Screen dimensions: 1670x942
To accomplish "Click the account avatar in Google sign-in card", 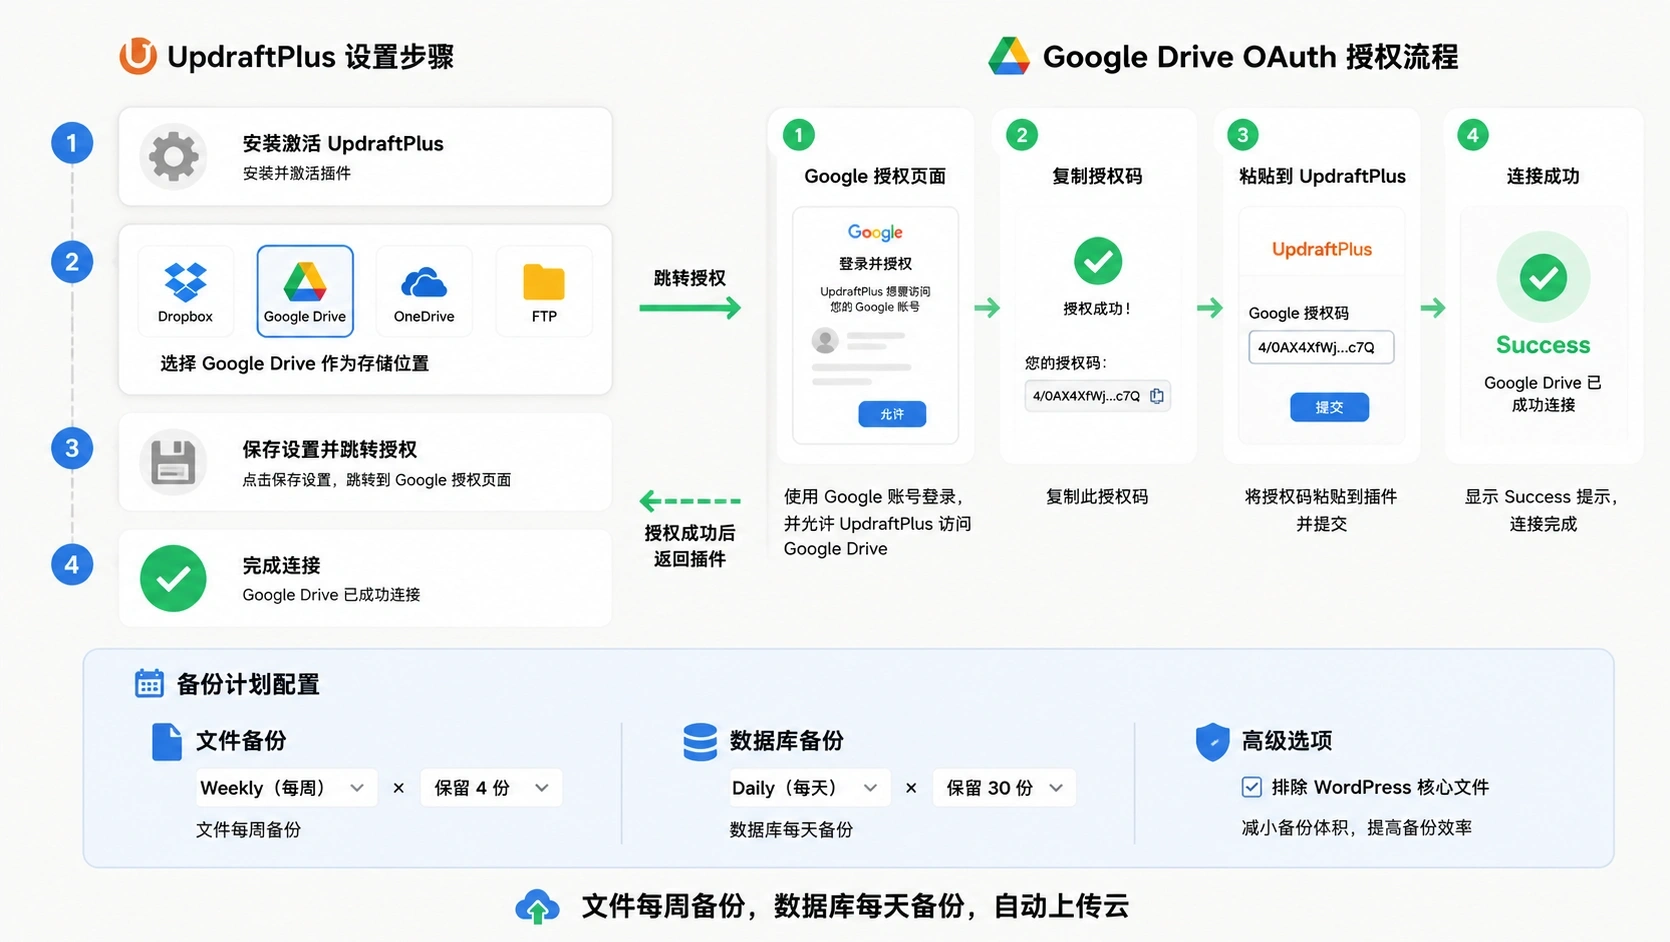I will click(825, 341).
